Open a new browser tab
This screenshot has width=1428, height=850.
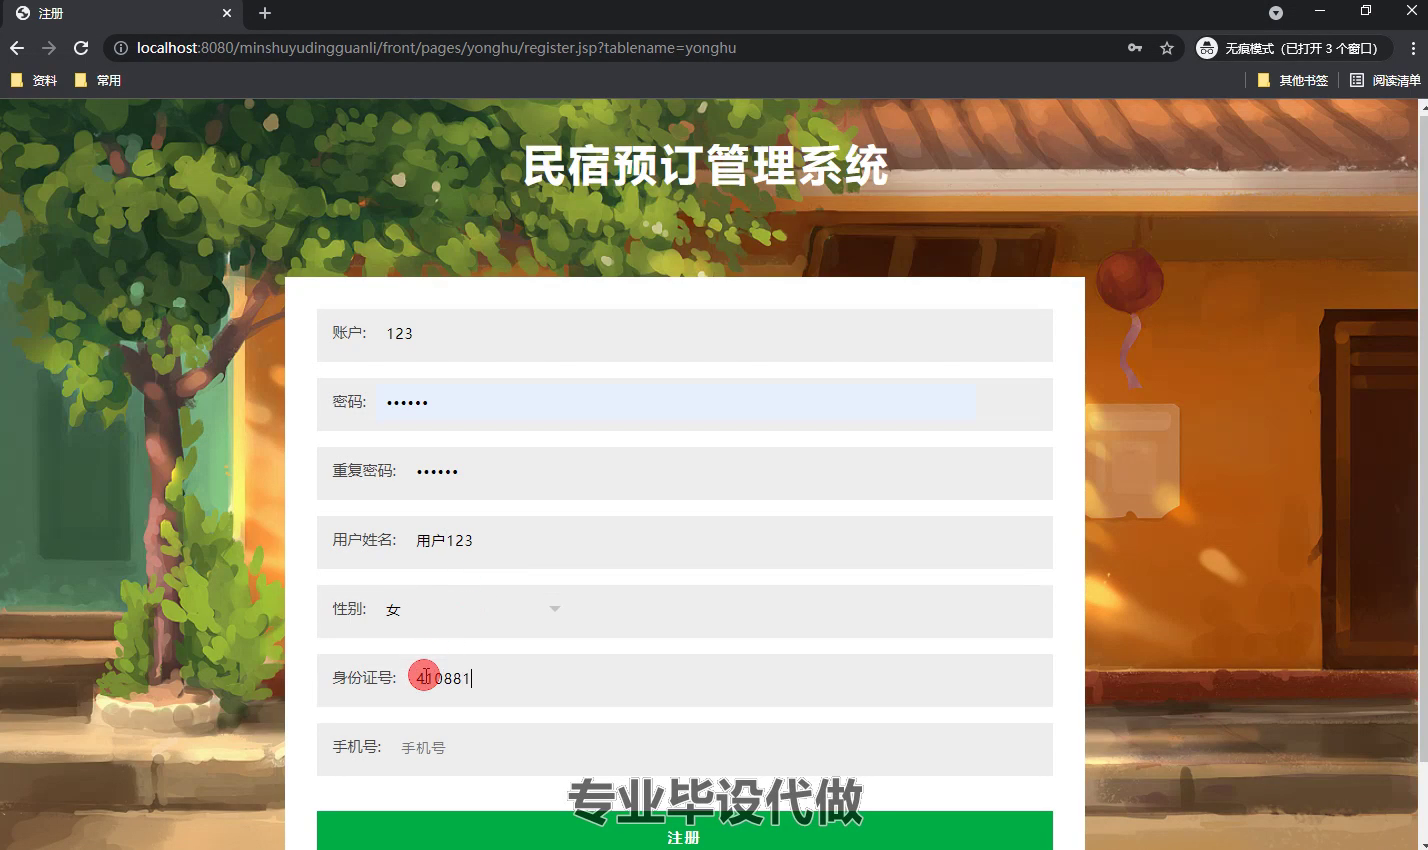(264, 13)
